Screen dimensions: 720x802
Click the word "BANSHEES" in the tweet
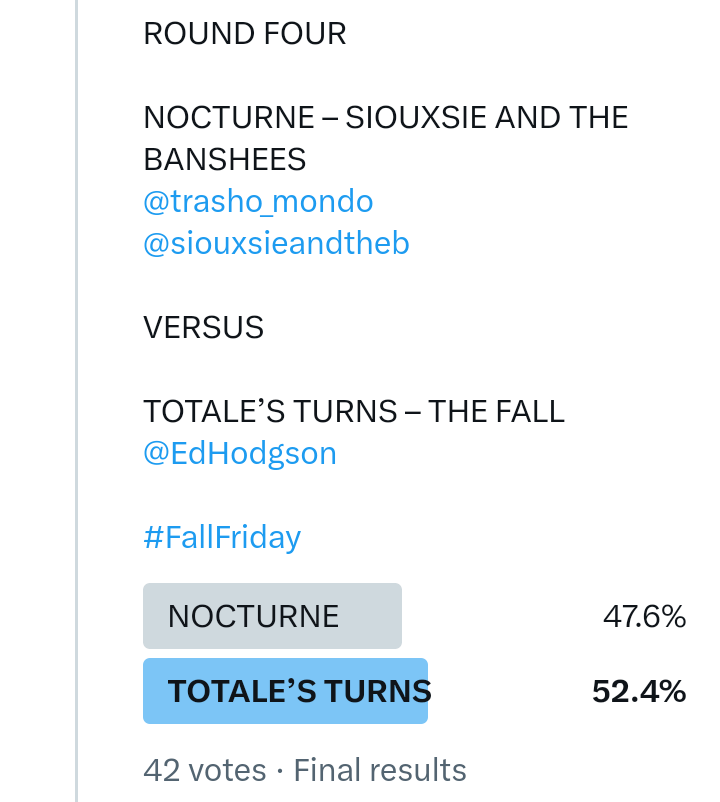[x=224, y=160]
